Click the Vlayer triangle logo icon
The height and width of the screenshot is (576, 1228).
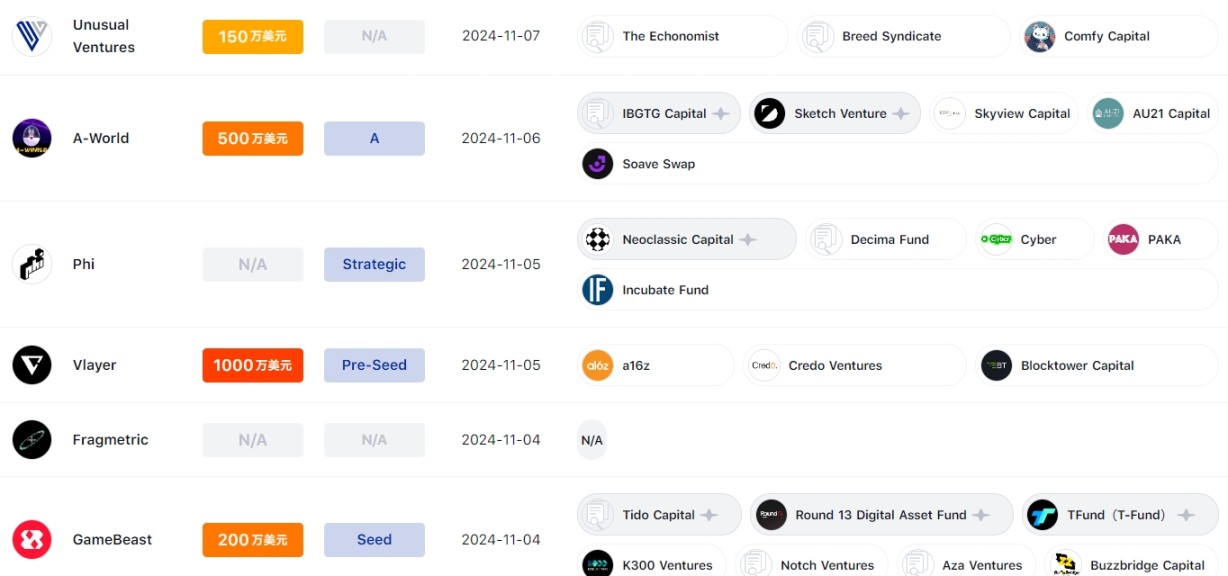click(x=31, y=365)
